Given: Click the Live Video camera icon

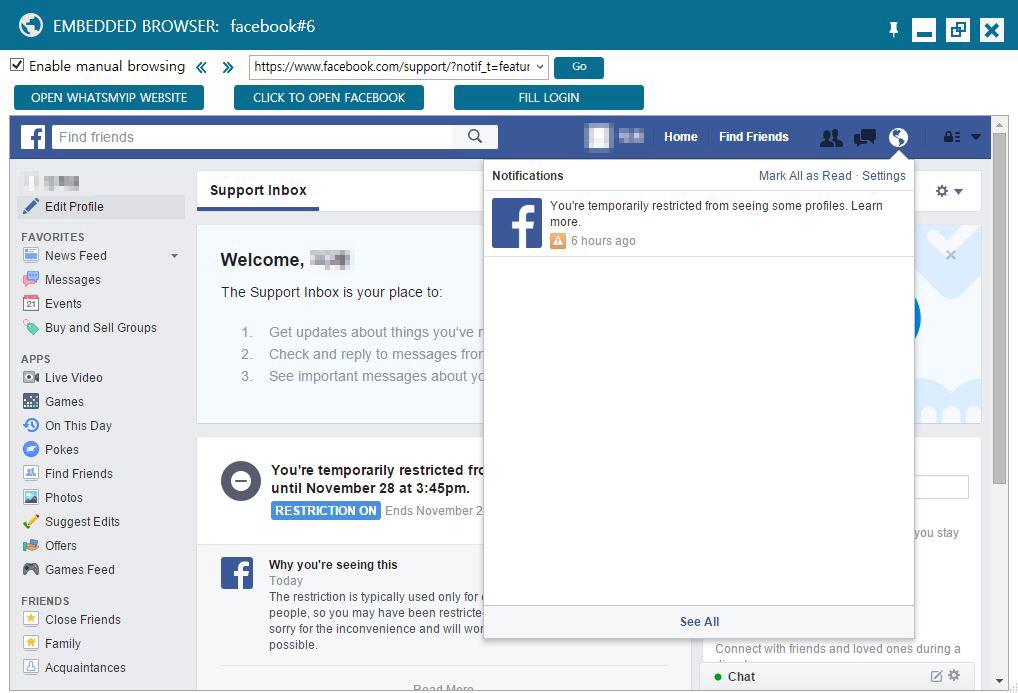Looking at the screenshot, I should 31,377.
